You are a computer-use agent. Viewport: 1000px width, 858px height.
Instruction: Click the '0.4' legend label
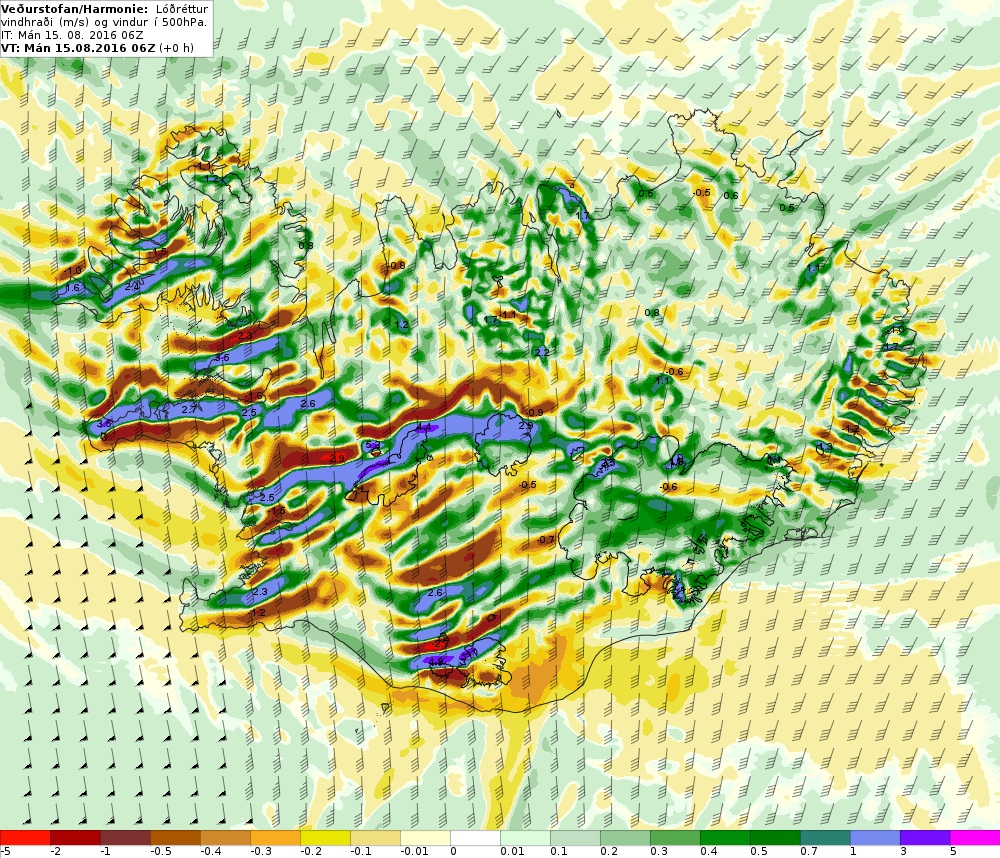point(709,851)
